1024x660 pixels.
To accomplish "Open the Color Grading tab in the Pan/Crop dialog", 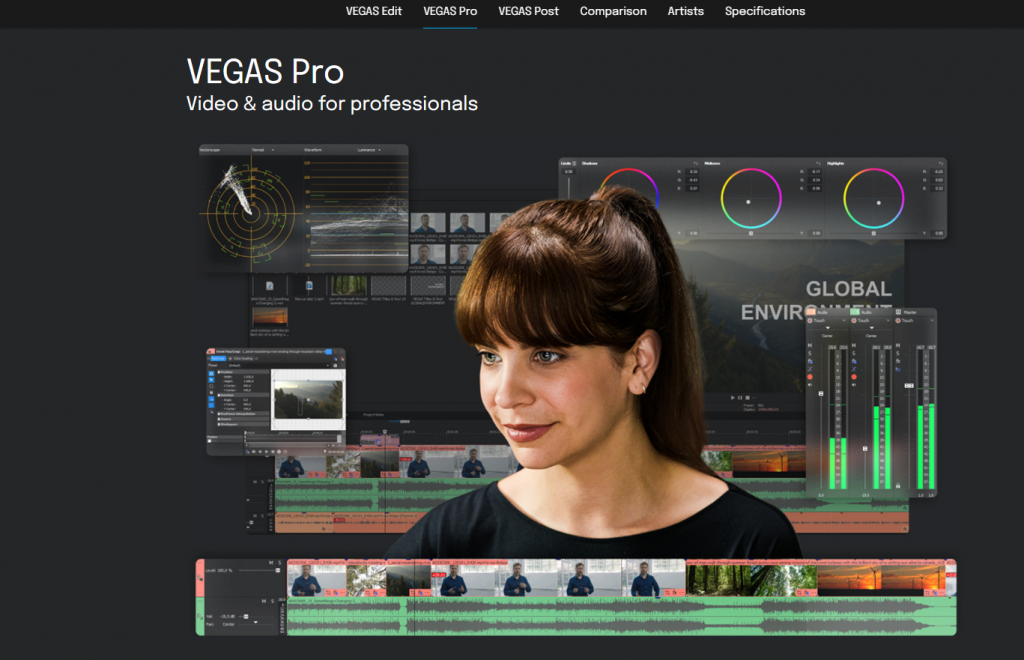I will click(x=243, y=358).
